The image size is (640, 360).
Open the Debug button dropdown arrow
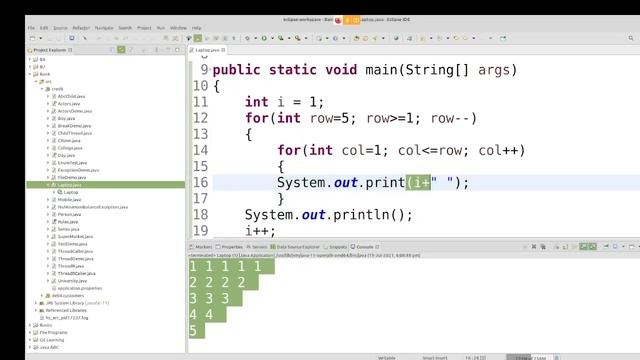tap(256, 38)
